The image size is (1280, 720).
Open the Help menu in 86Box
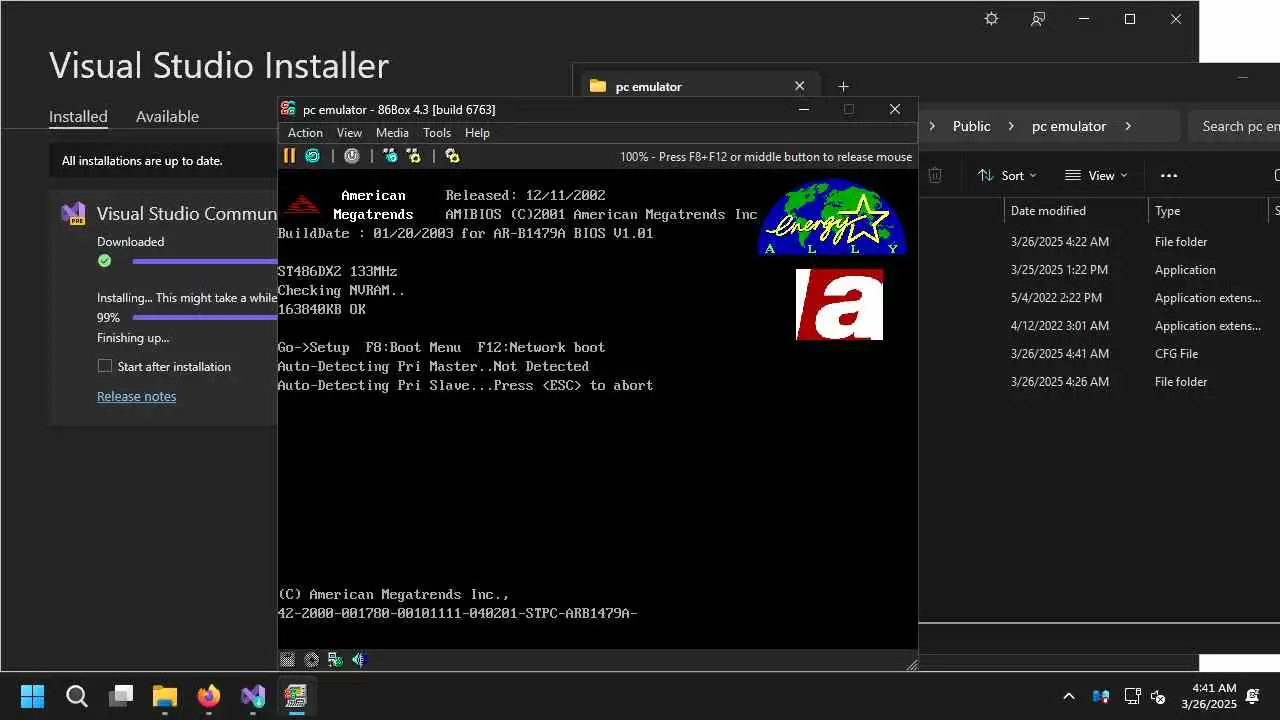(477, 133)
